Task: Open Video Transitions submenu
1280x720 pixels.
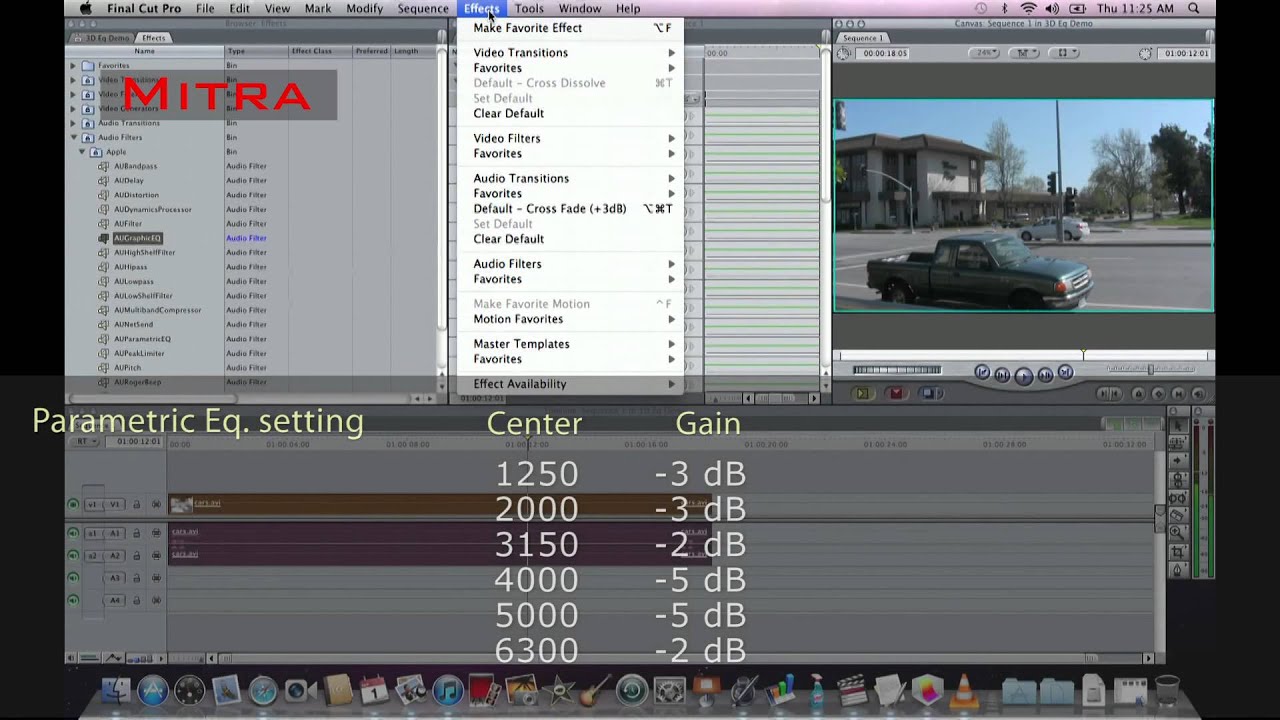Action: [571, 53]
